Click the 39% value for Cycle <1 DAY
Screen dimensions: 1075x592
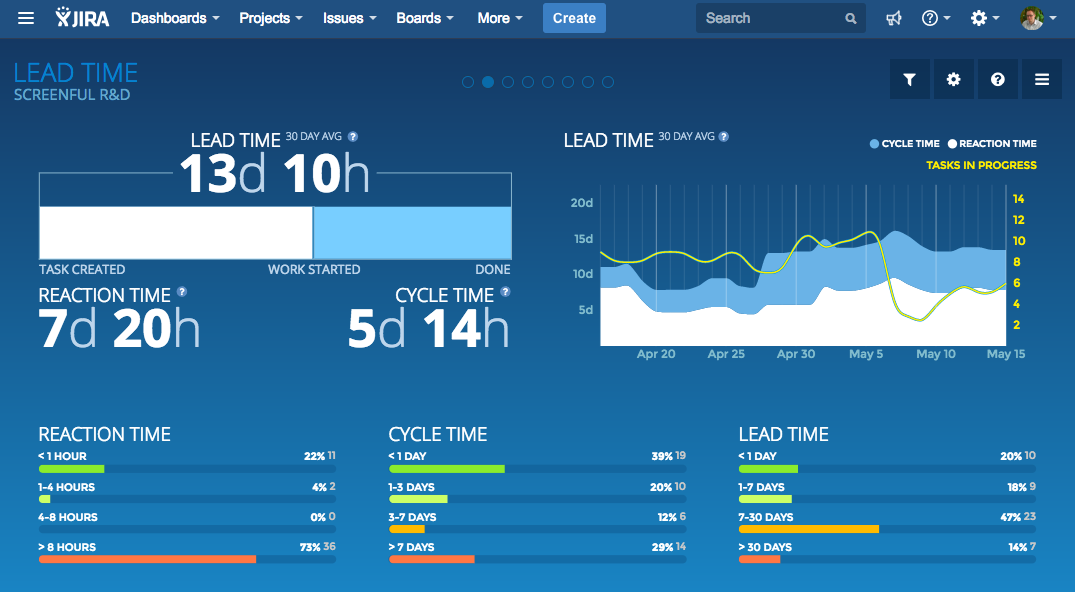tap(662, 456)
